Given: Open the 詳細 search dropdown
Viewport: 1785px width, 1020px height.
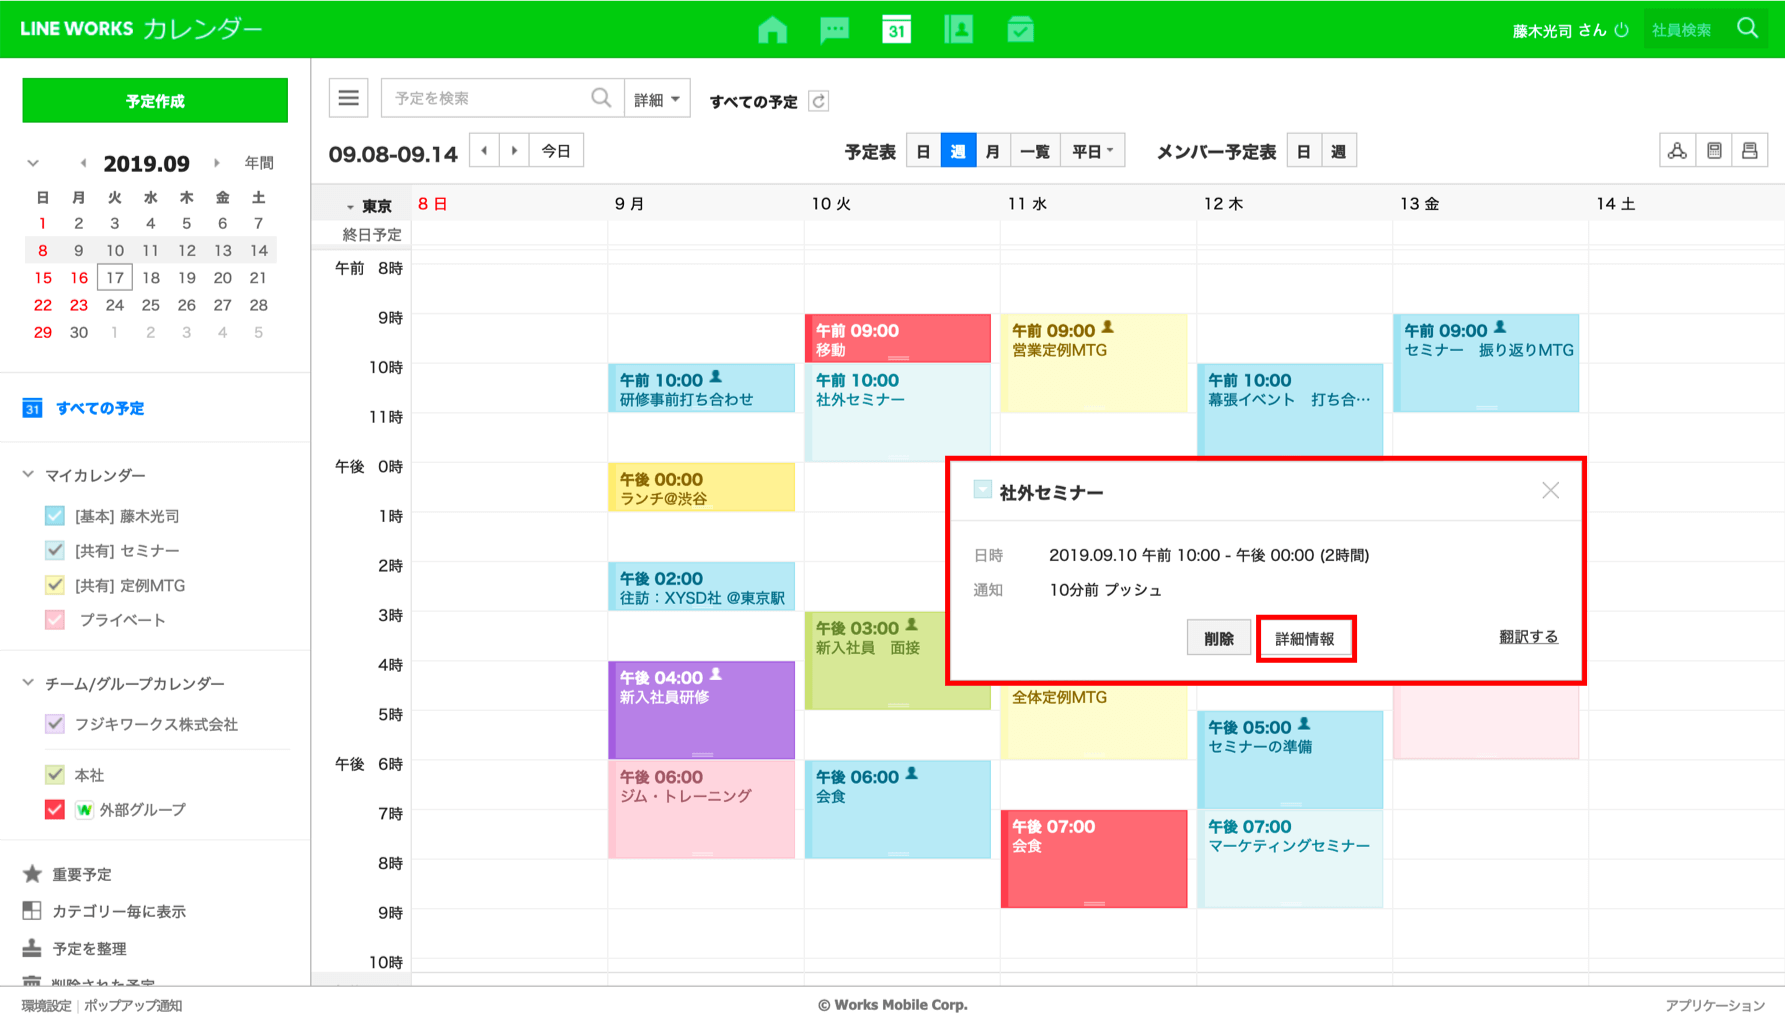Looking at the screenshot, I should (x=657, y=99).
